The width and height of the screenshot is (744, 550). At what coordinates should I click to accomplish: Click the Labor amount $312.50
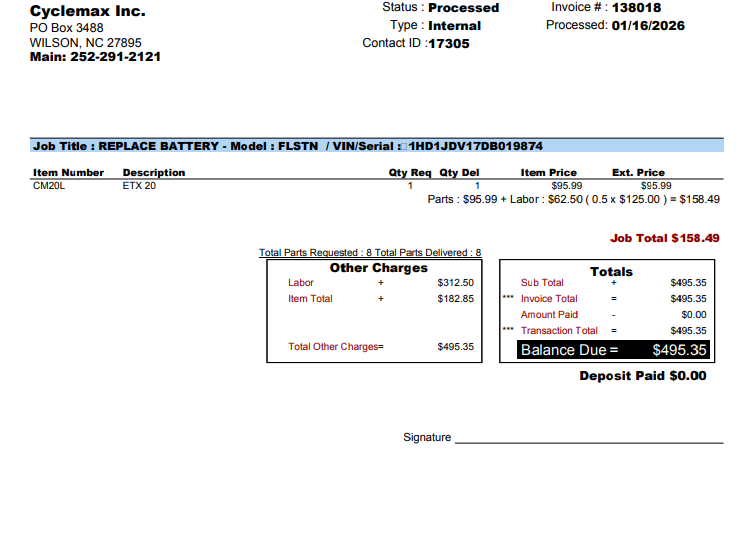pos(455,283)
